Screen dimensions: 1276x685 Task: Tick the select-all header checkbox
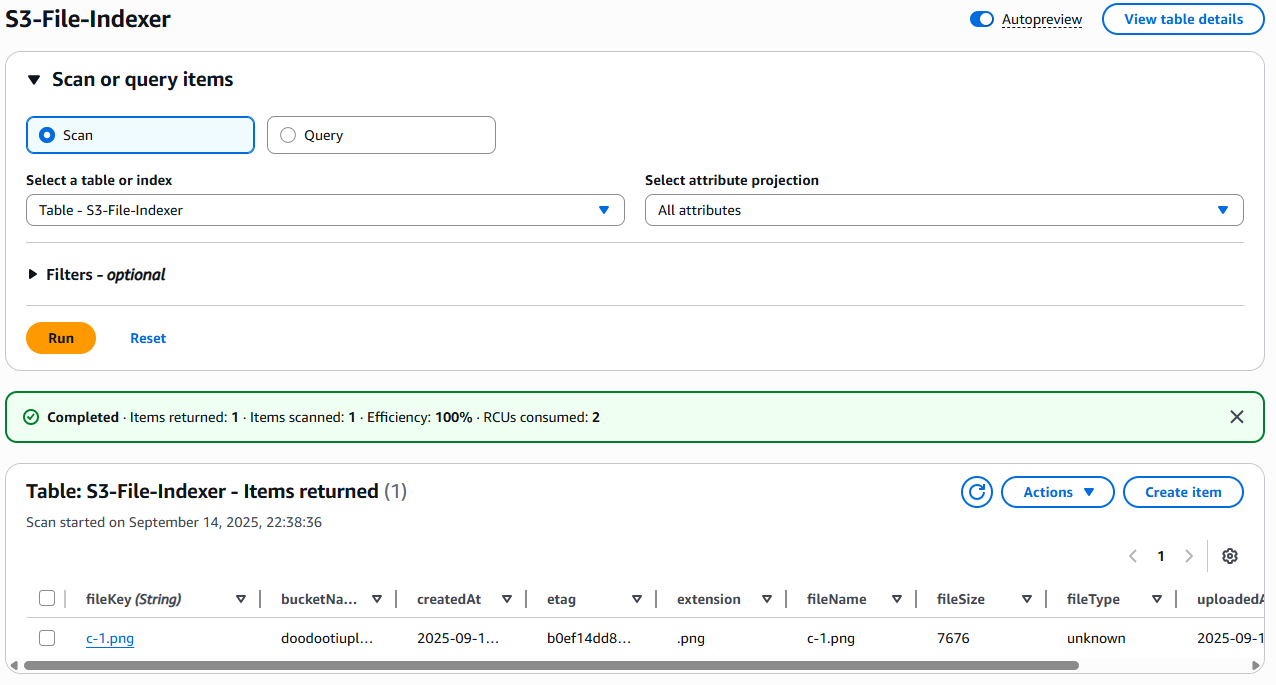point(47,599)
